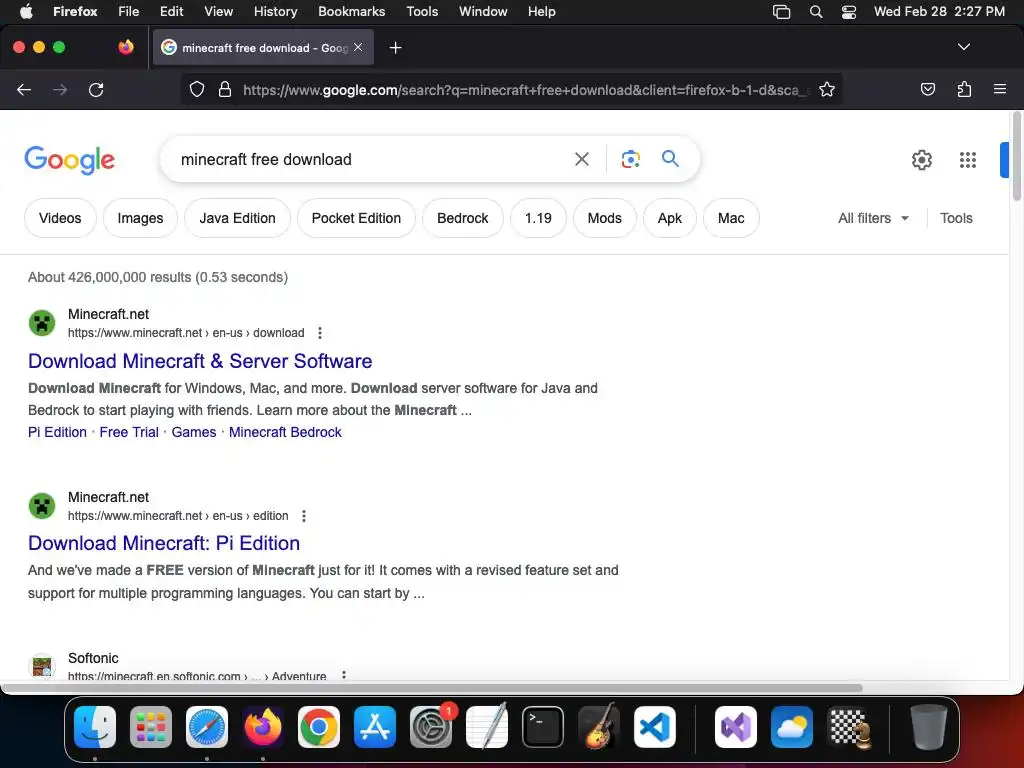
Task: Click into the Google search input field
Action: click(x=372, y=159)
